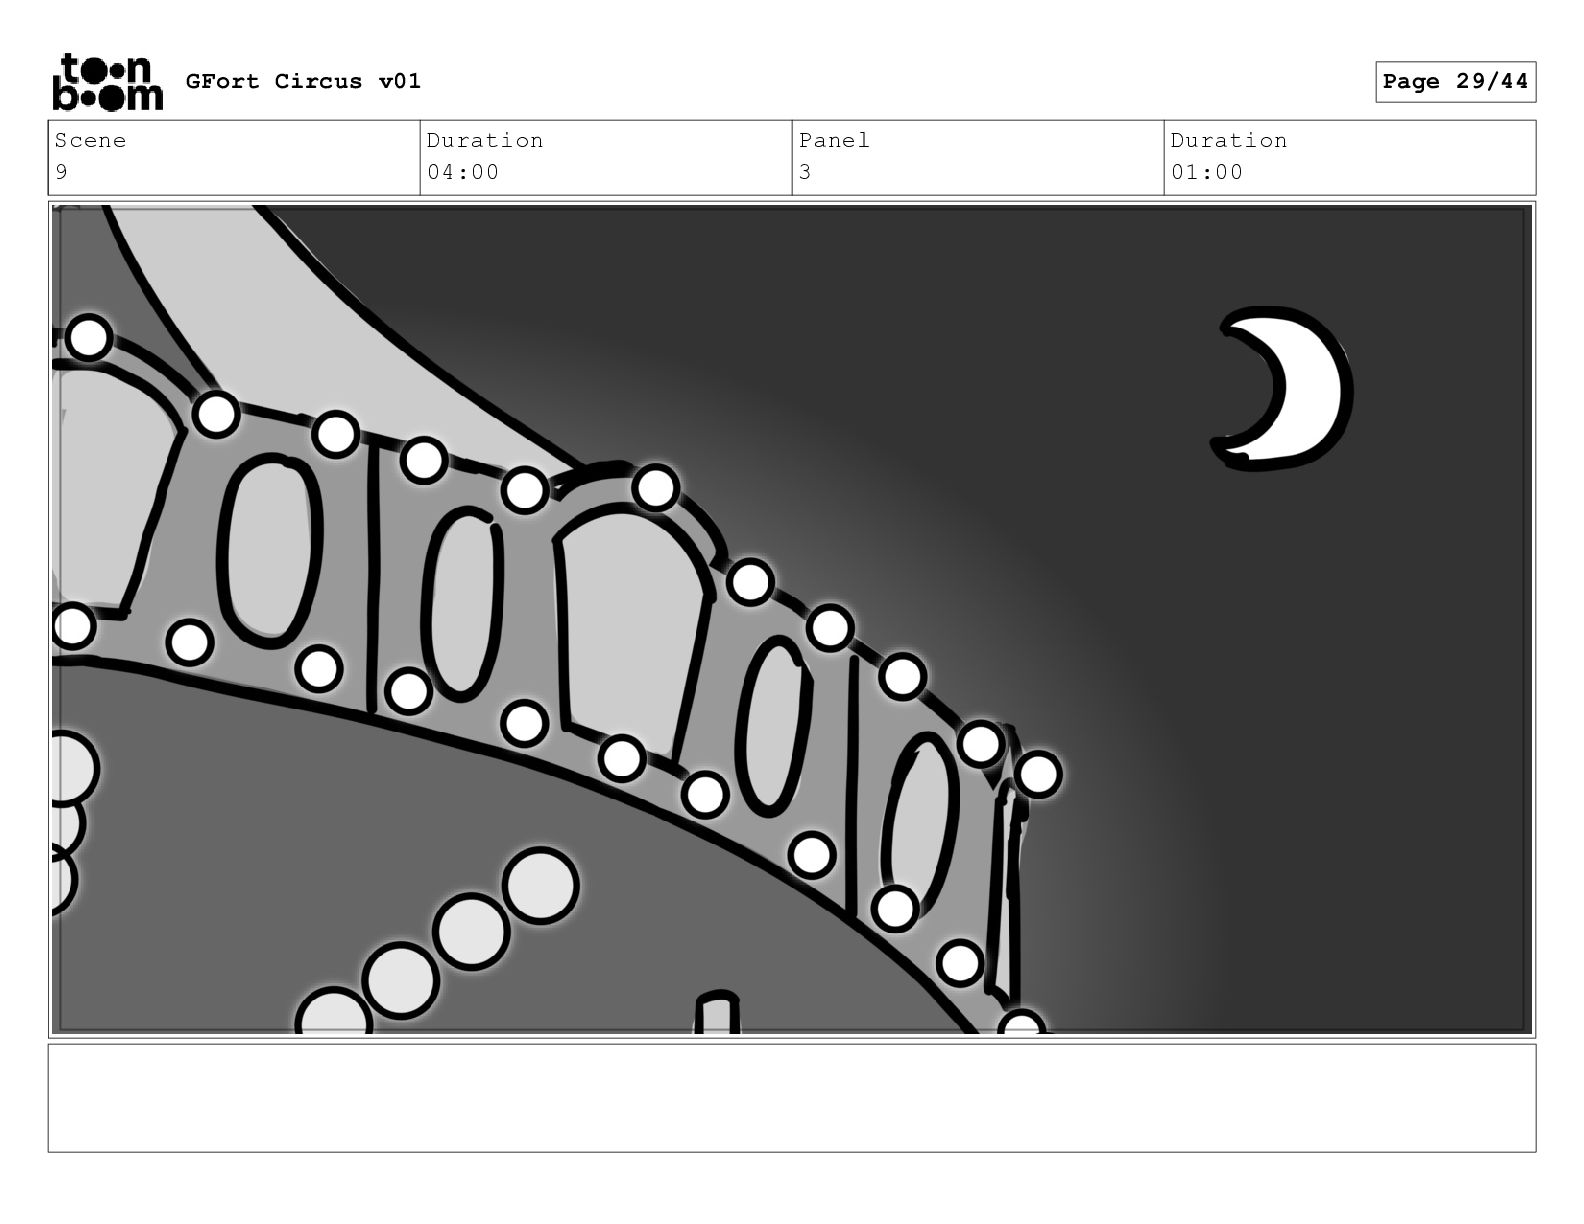Click the leftmost oval window of the marquee
The image size is (1584, 1224).
(x=270, y=549)
